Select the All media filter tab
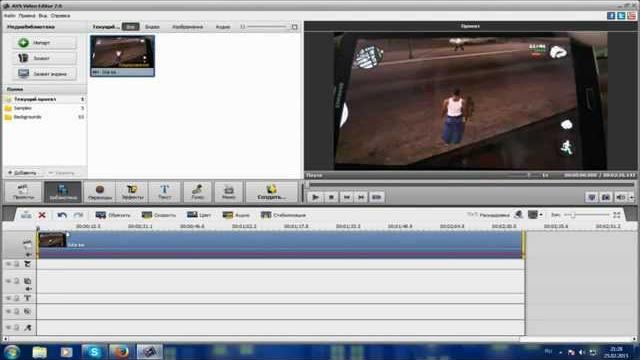This screenshot has width=640, height=360. tap(131, 27)
